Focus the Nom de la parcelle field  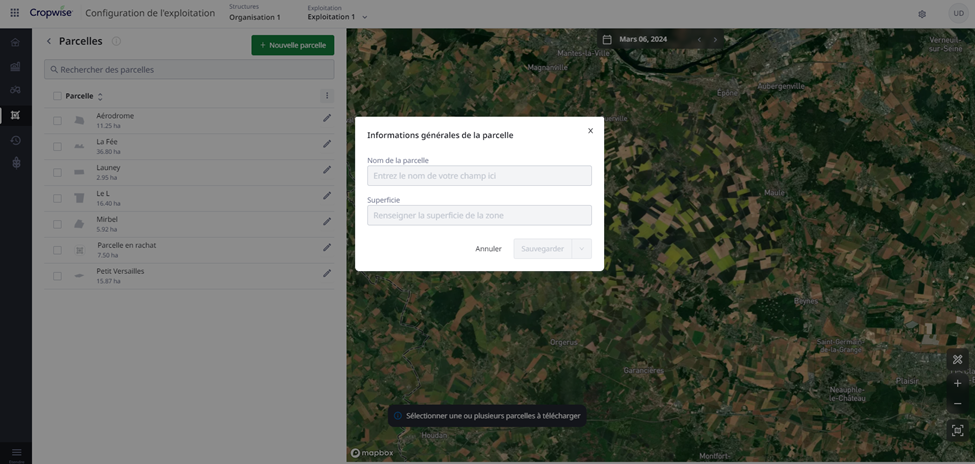479,176
